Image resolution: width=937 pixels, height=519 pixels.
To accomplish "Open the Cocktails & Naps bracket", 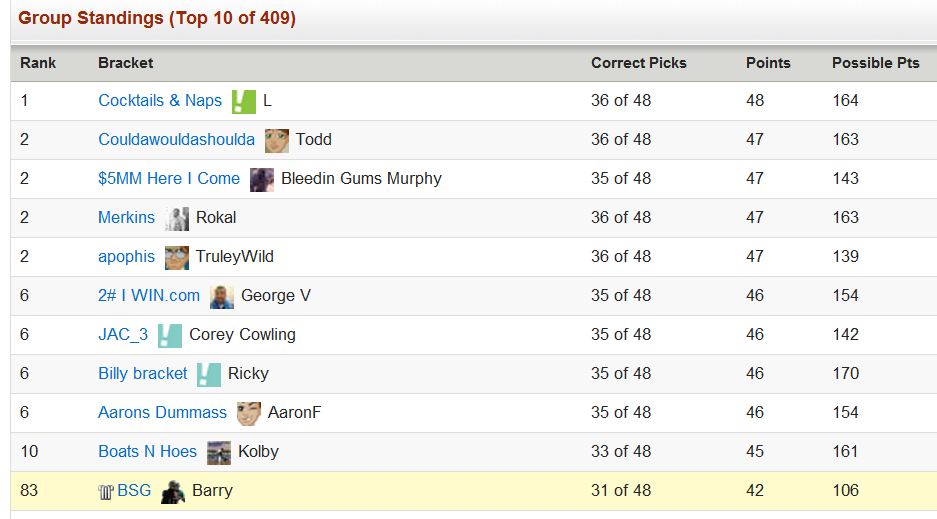I will 160,100.
